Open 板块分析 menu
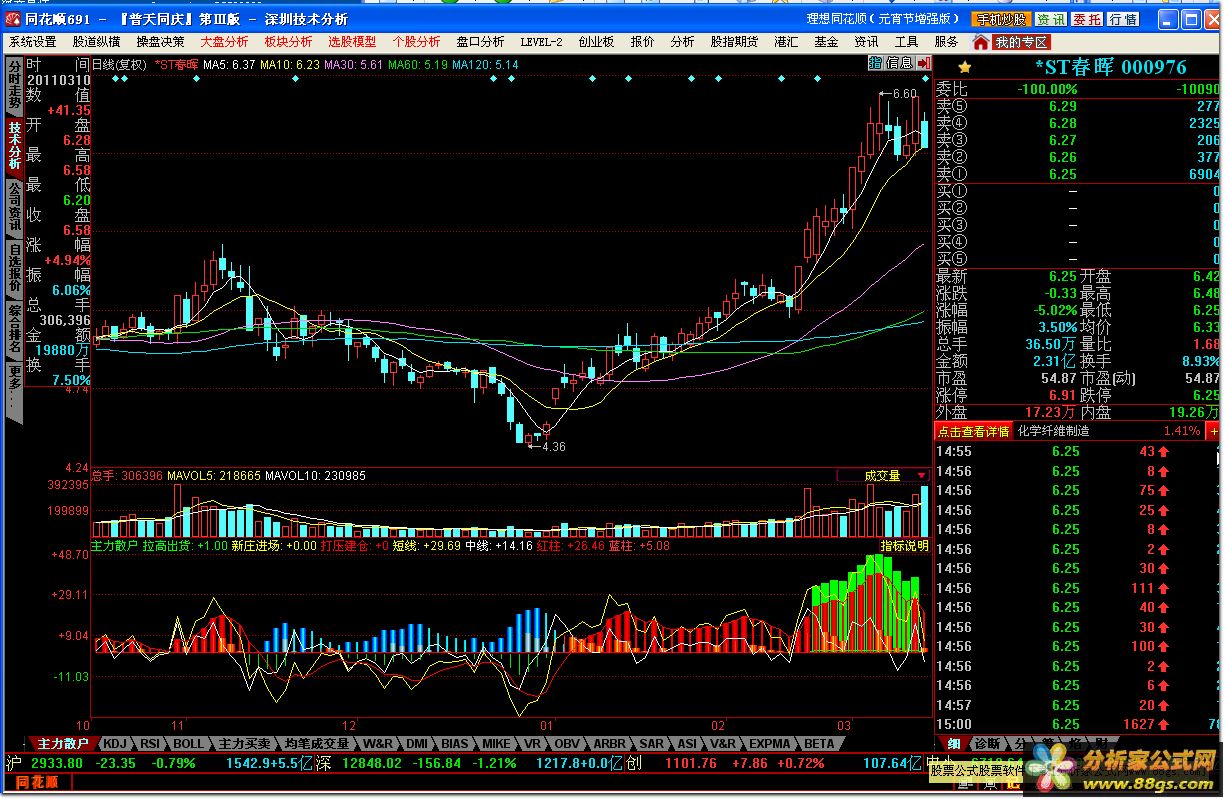The image size is (1225, 799). pos(288,42)
